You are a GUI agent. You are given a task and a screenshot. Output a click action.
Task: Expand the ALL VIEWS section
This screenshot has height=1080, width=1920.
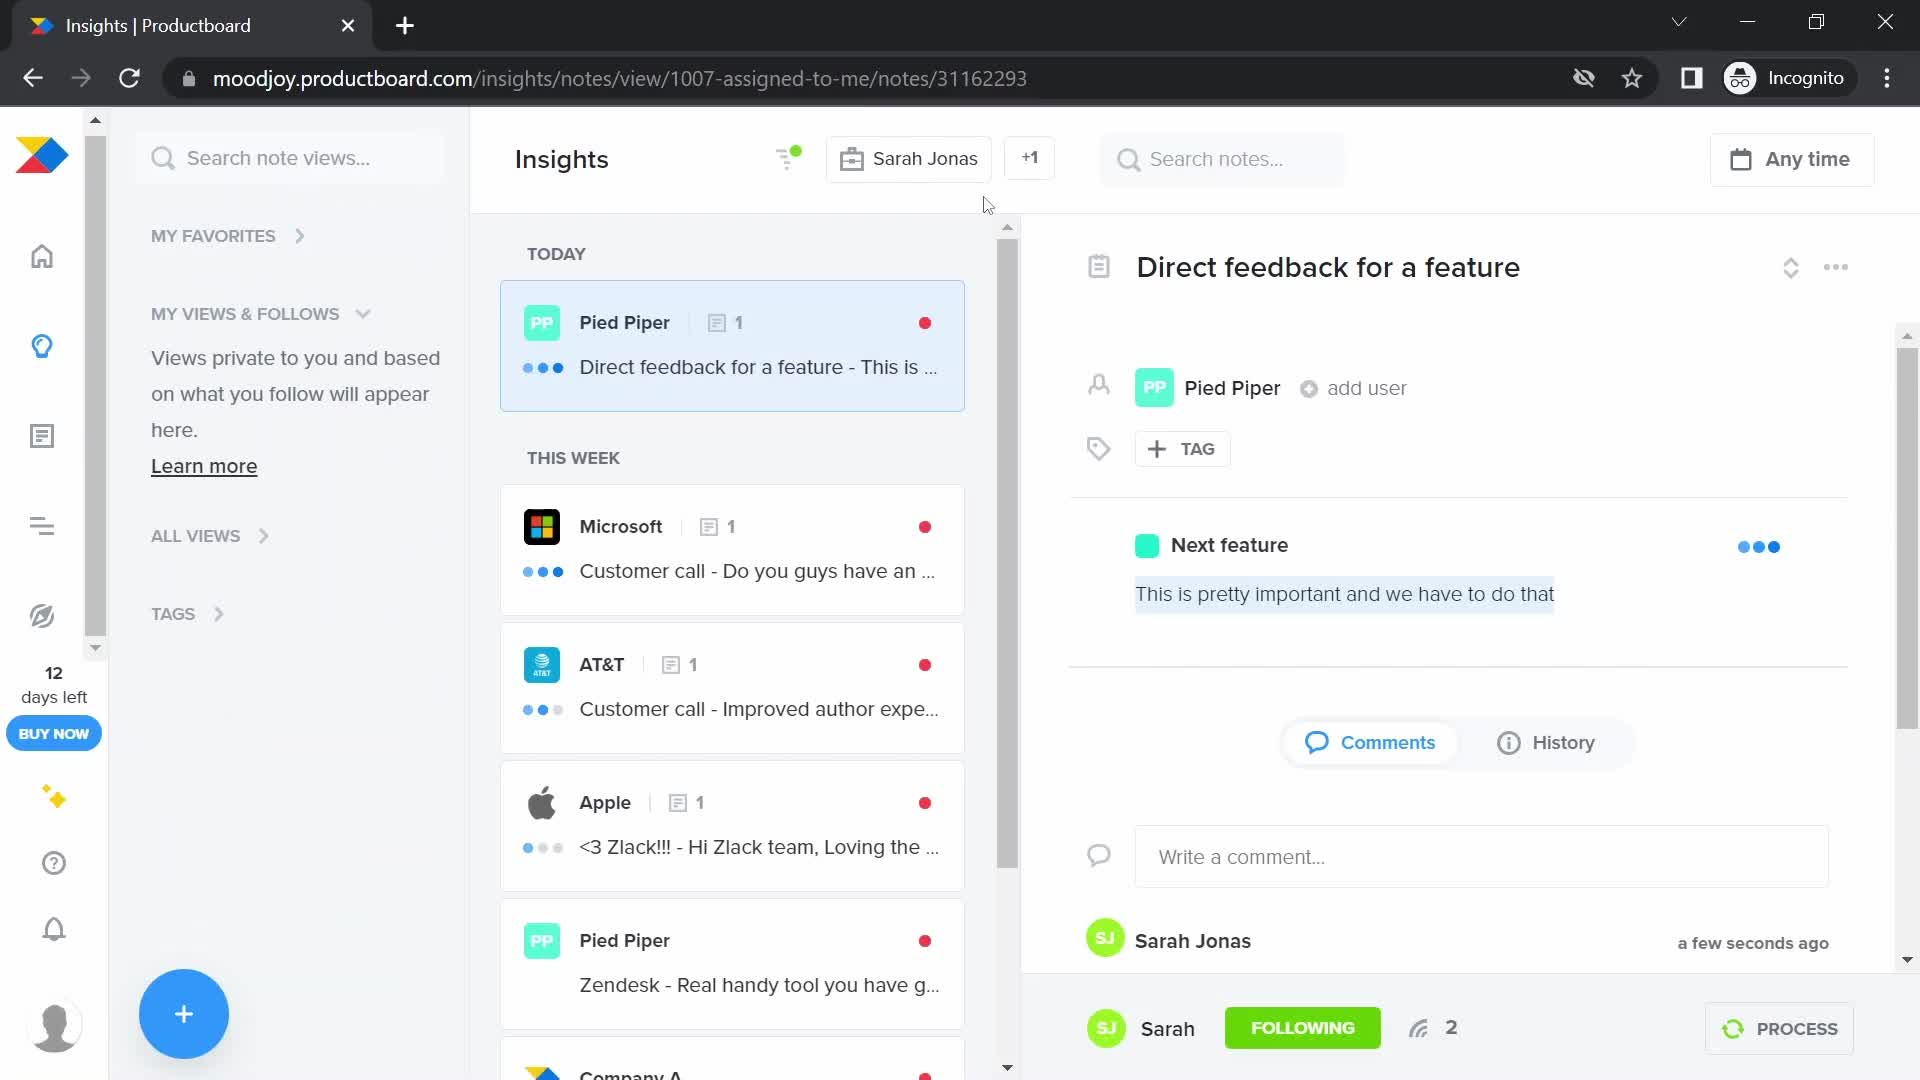(x=210, y=536)
